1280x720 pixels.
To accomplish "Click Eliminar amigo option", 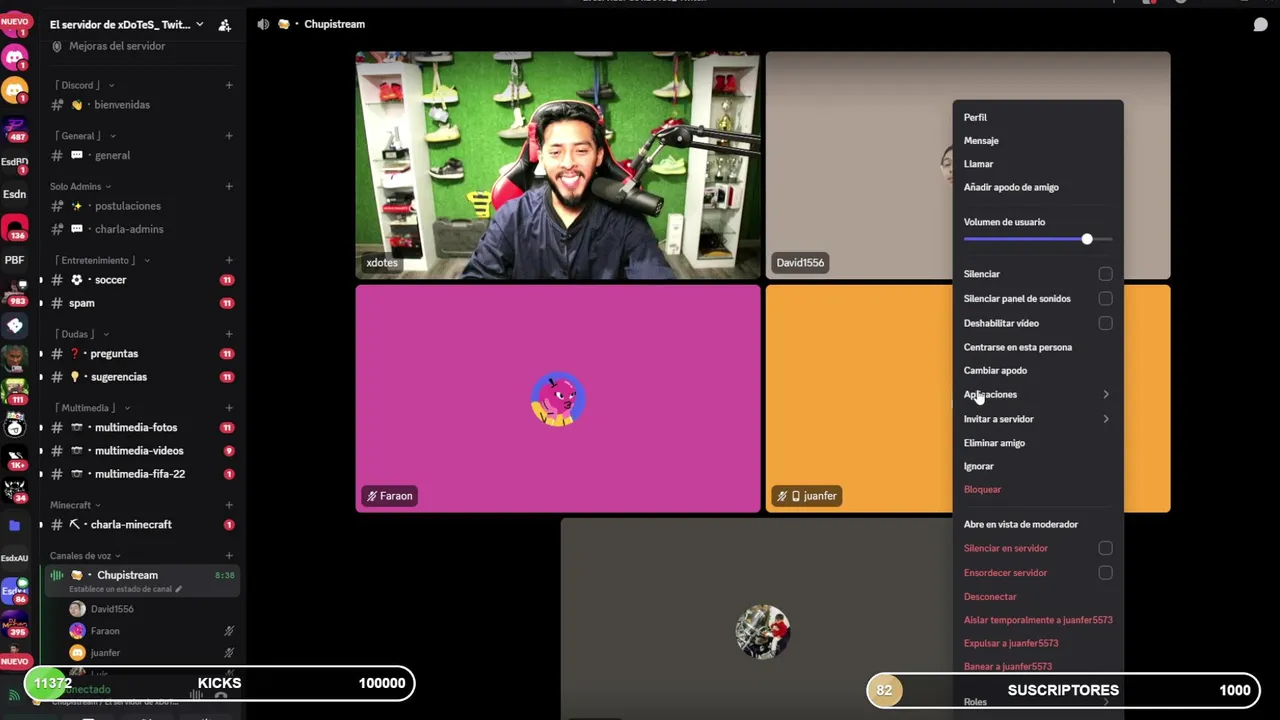I will click(994, 443).
